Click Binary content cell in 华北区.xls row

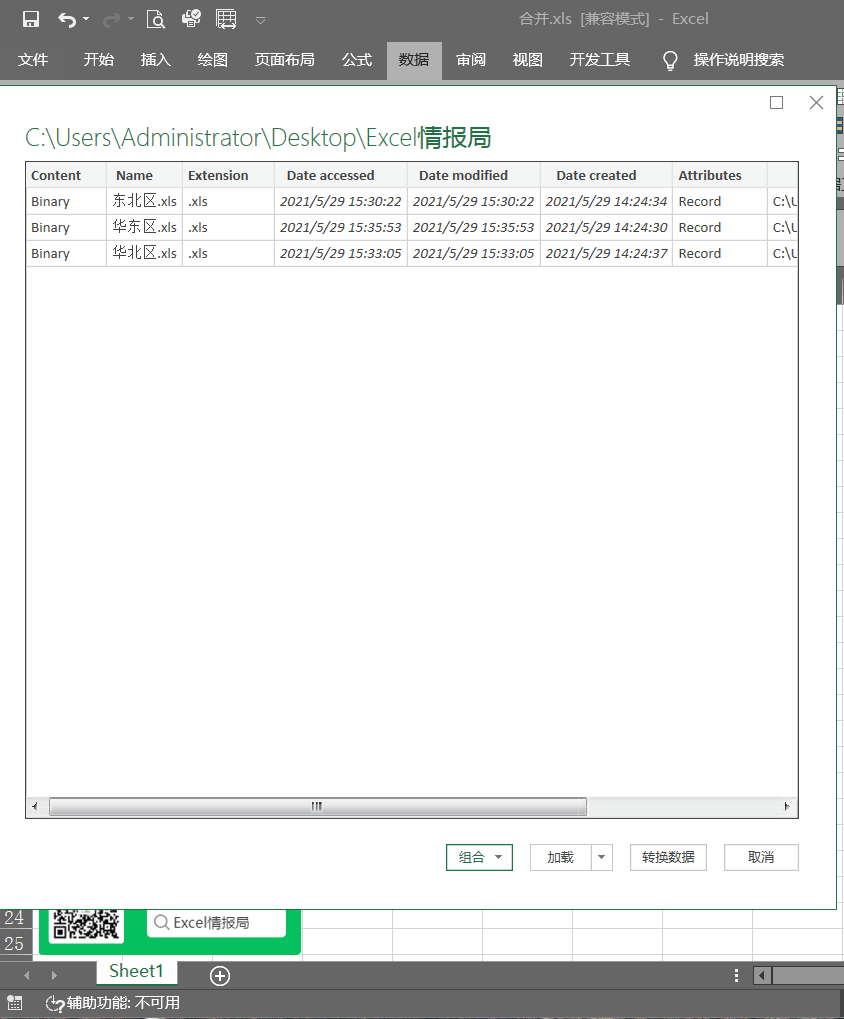[x=66, y=253]
